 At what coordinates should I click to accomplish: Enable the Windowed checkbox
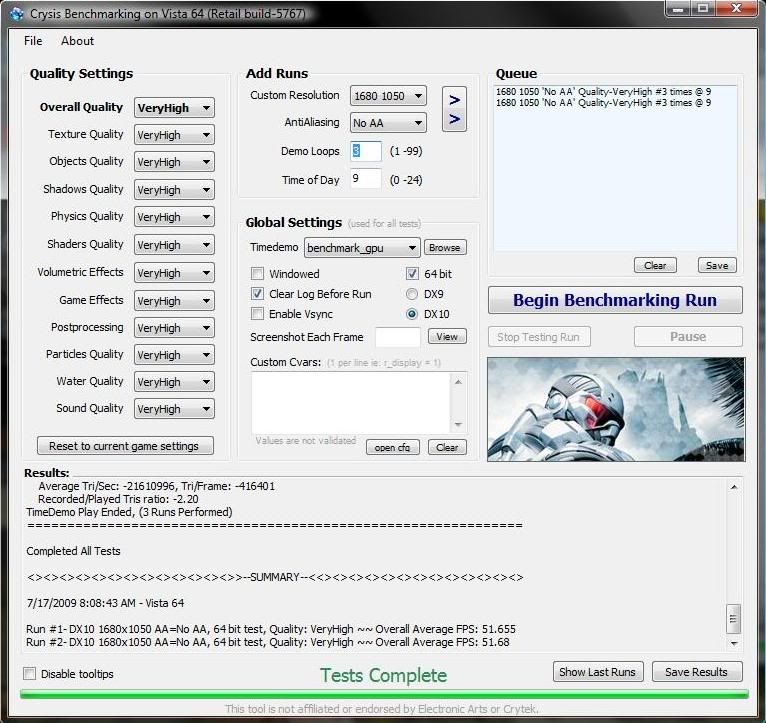[258, 274]
